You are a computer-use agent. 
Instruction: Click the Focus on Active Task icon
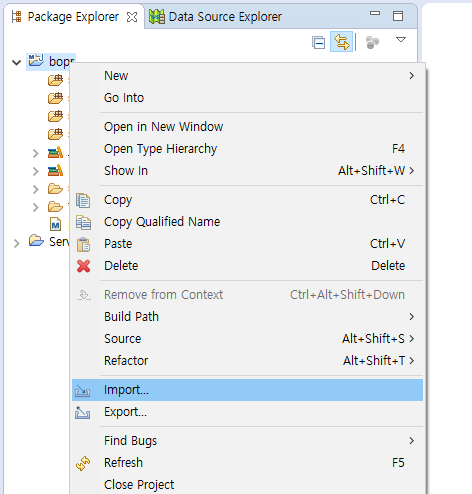372,42
